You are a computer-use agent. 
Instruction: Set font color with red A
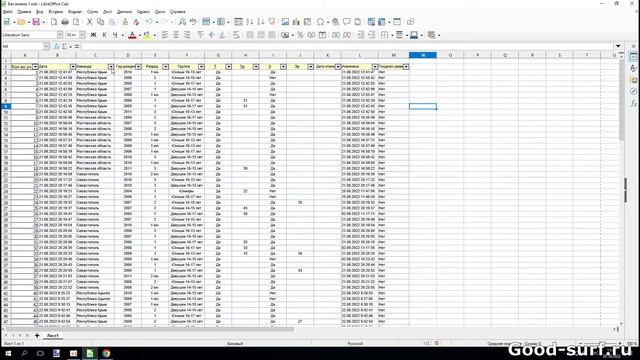132,35
